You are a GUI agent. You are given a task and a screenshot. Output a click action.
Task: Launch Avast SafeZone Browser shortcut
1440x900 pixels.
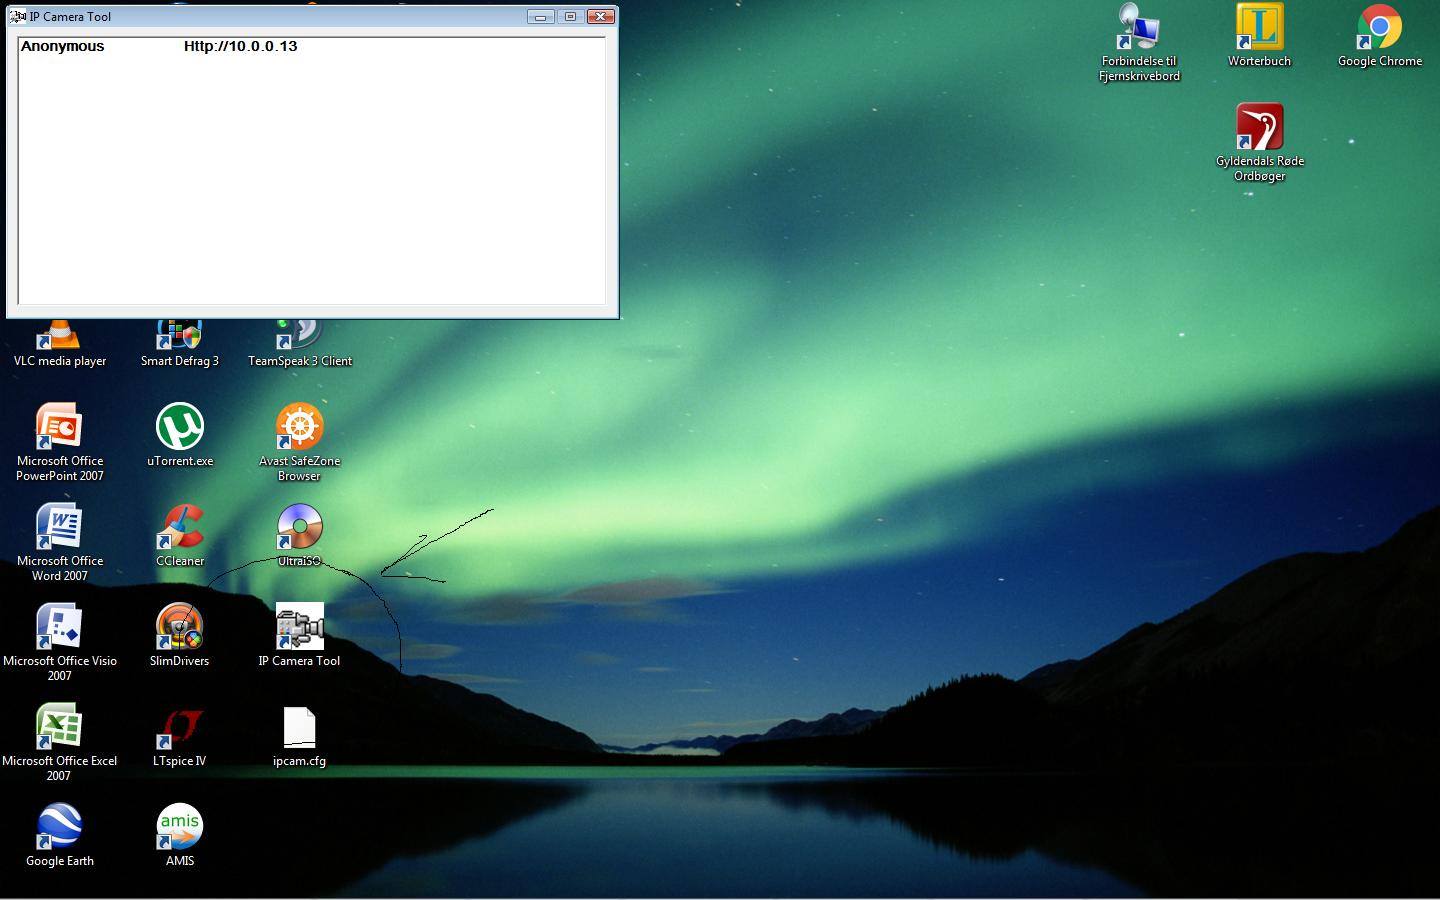[299, 427]
